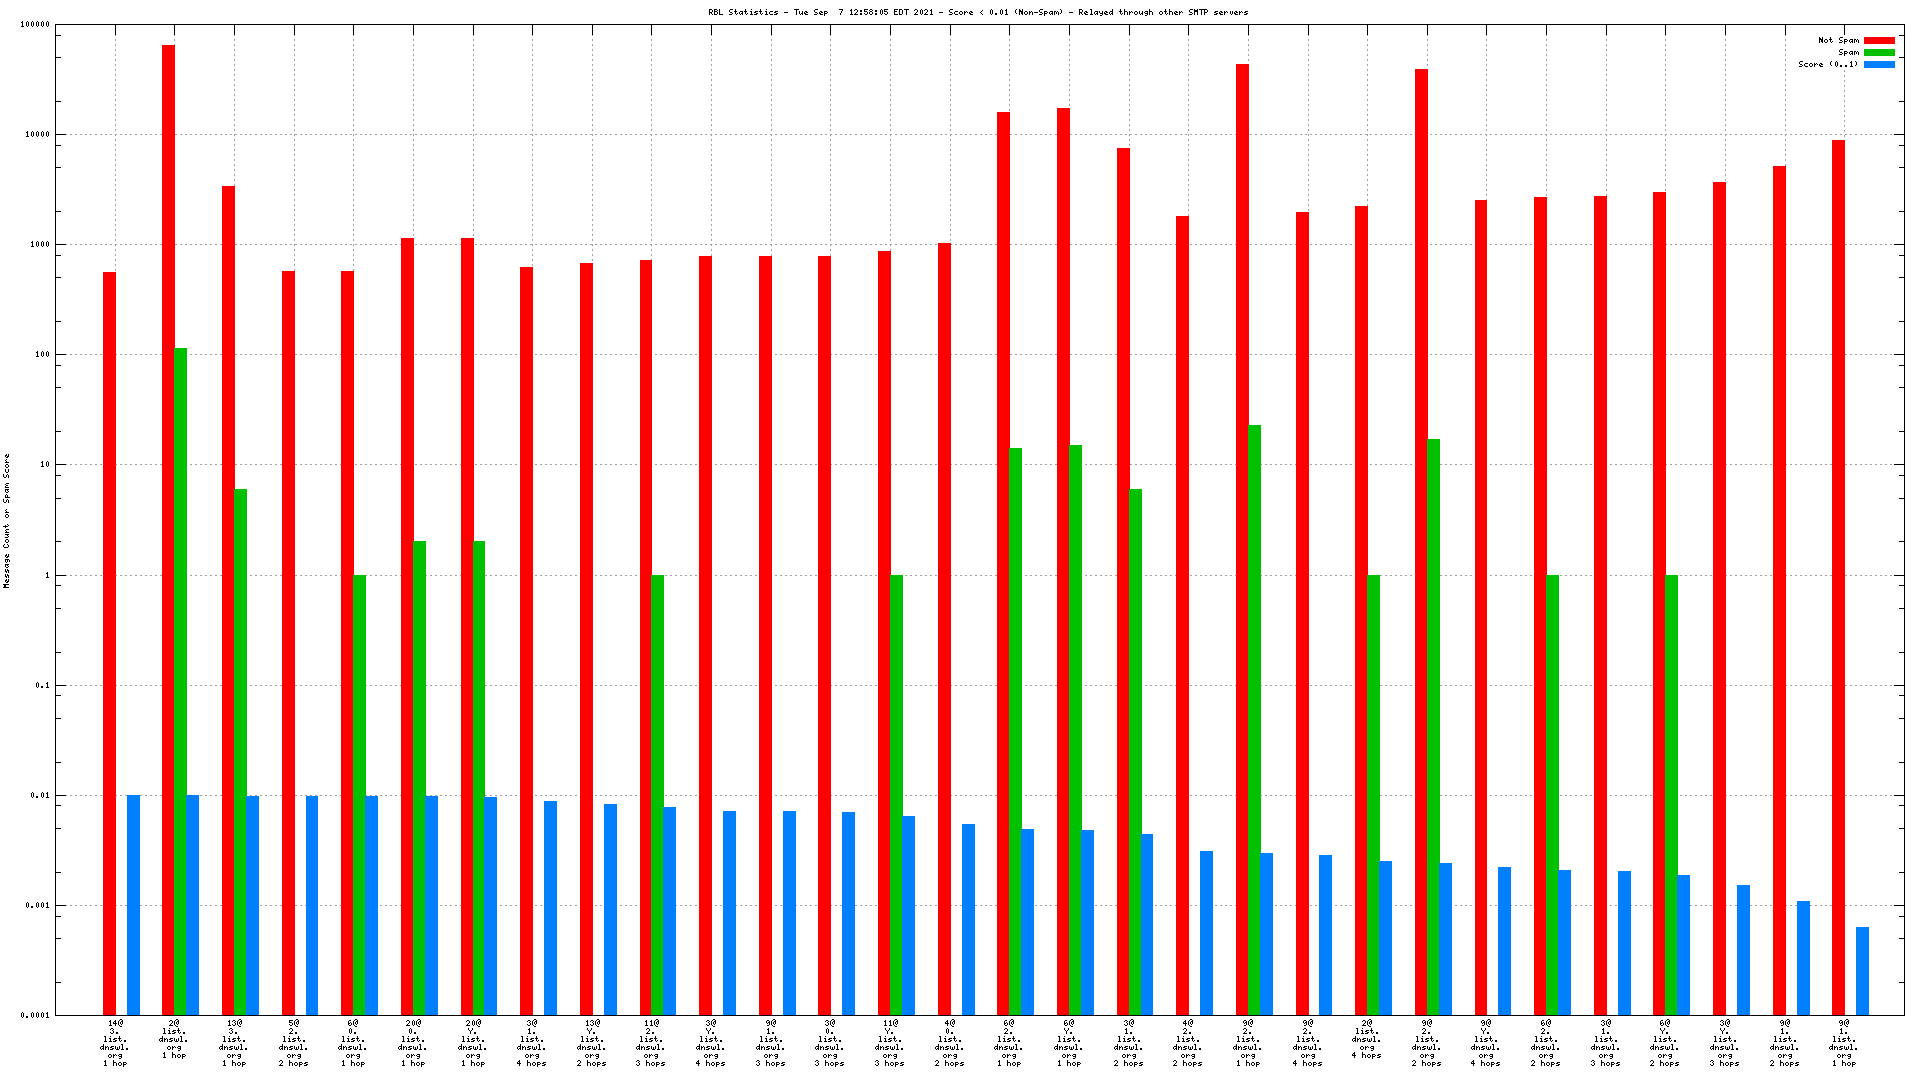The image size is (1920, 1080).
Task: Click the 0.01 y-axis tick label
Action: (x=41, y=796)
